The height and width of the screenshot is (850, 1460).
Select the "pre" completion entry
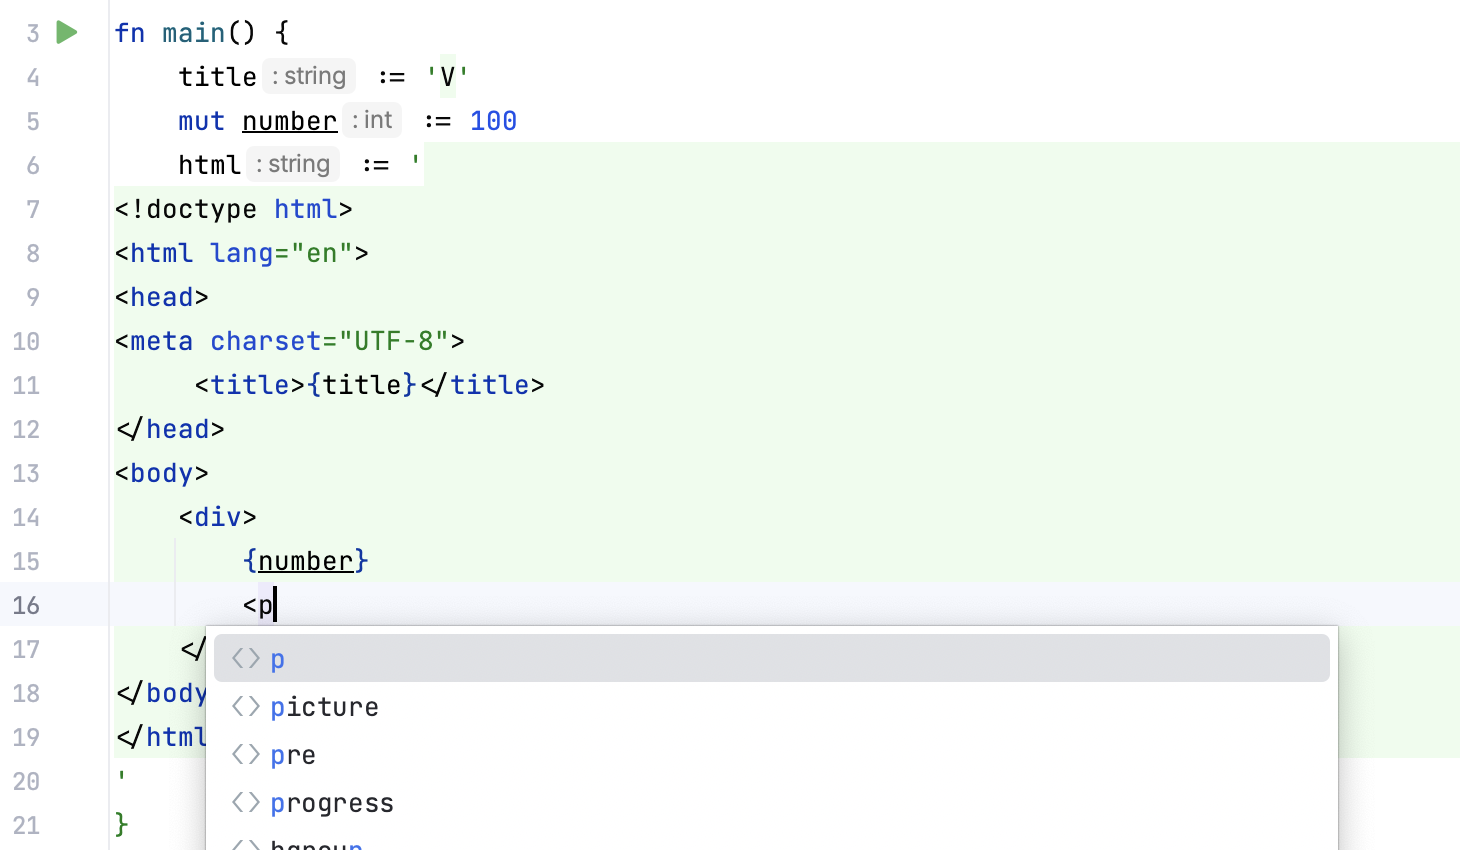coord(293,754)
